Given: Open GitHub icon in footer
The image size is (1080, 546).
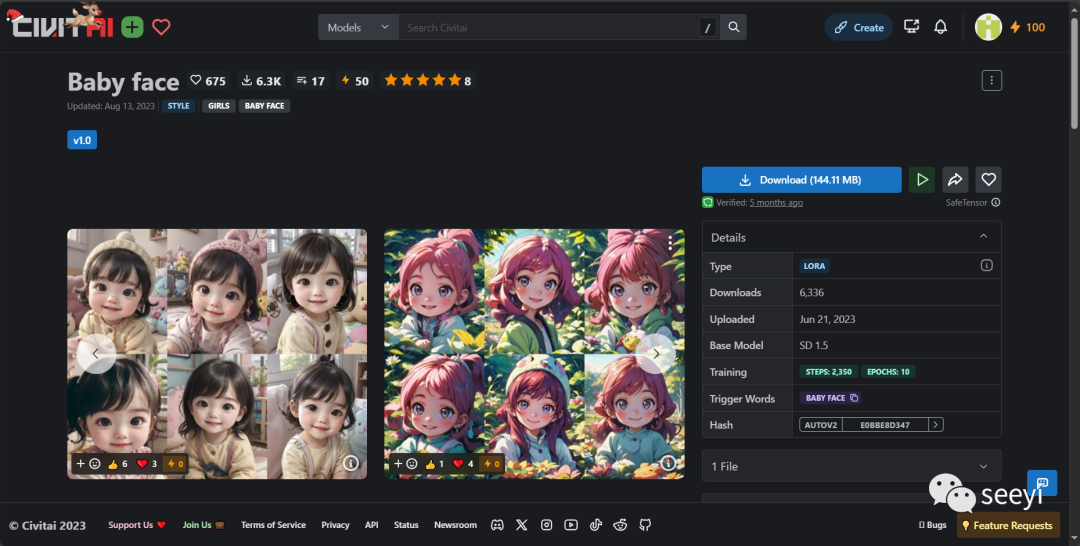Looking at the screenshot, I should [645, 525].
